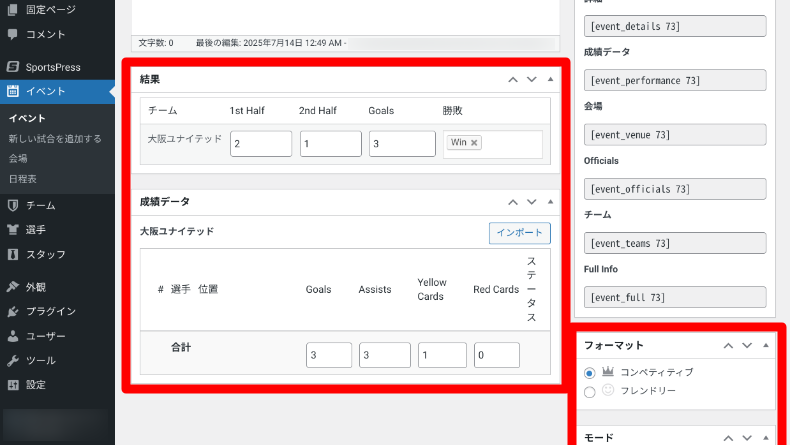Click the 2nd Half score field

[x=331, y=144]
